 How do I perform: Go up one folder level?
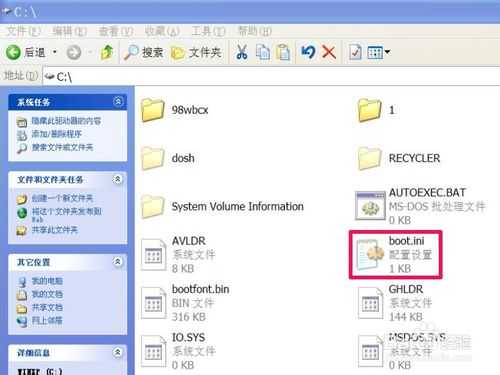[x=106, y=52]
